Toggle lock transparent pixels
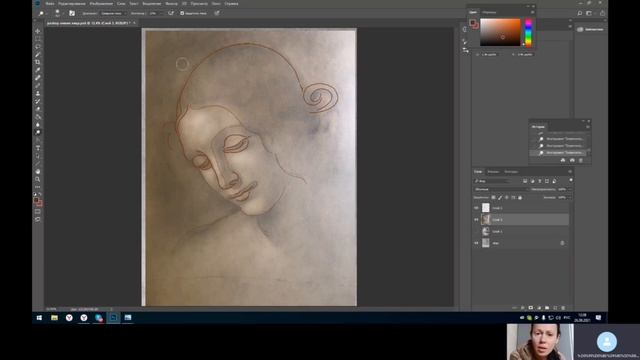This screenshot has width=640, height=360. pyautogui.click(x=493, y=198)
